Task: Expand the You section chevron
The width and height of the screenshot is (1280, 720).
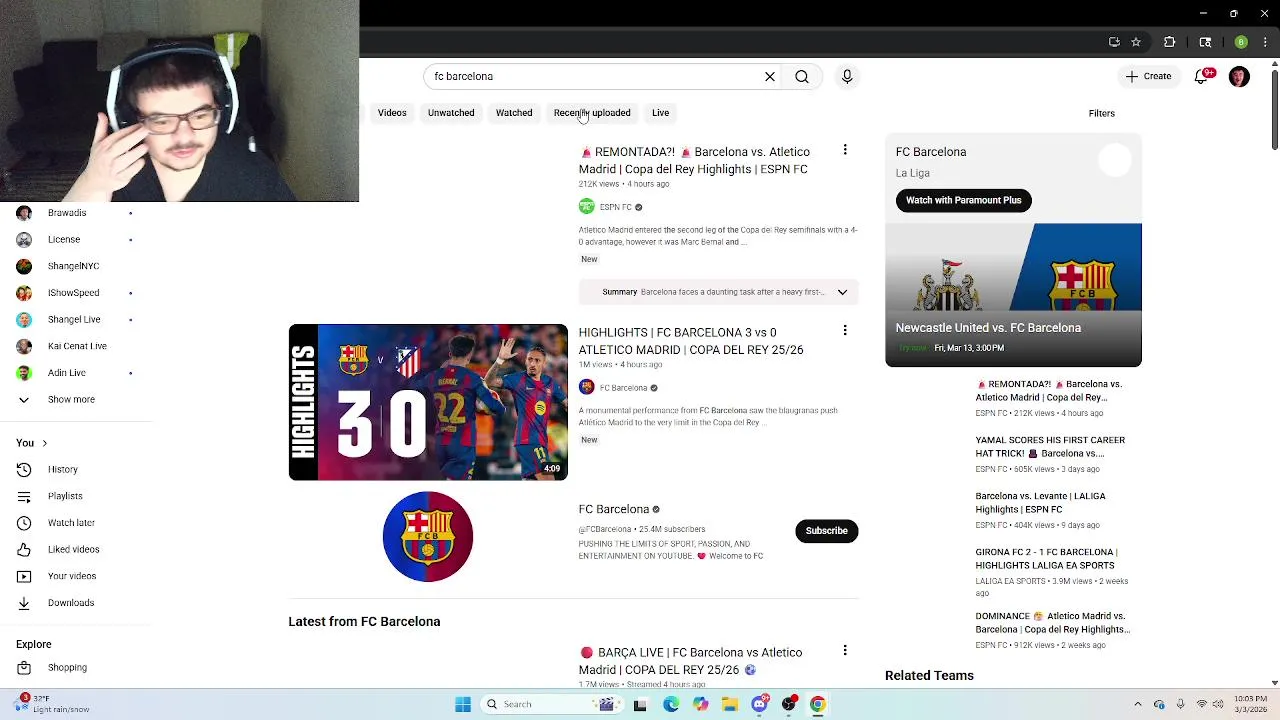Action: point(44,443)
